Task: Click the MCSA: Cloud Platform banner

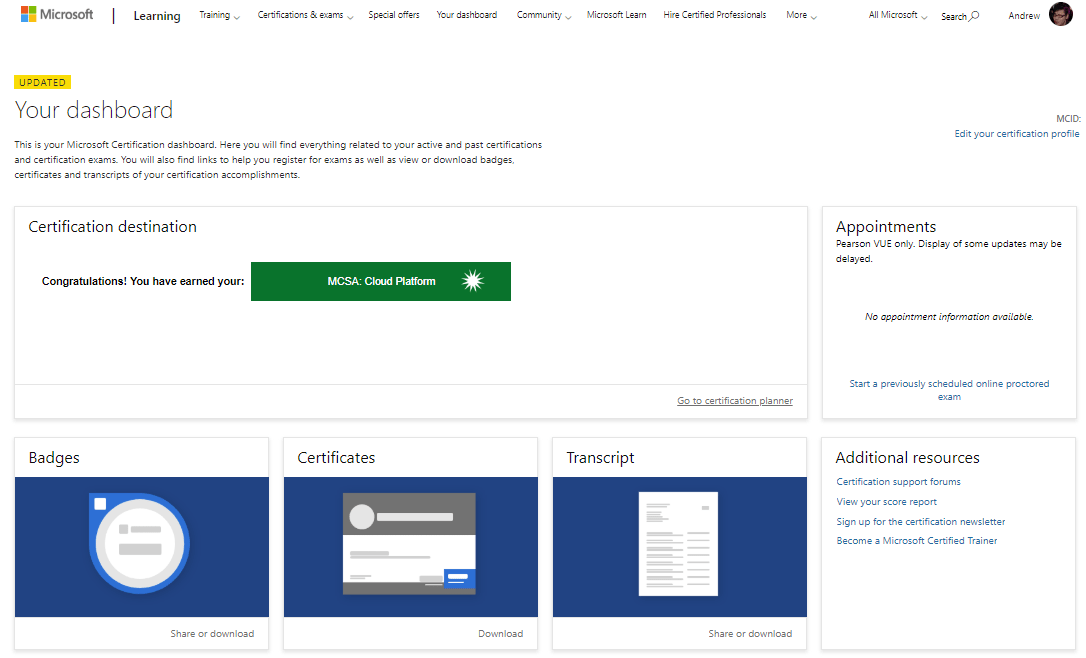Action: (x=381, y=281)
